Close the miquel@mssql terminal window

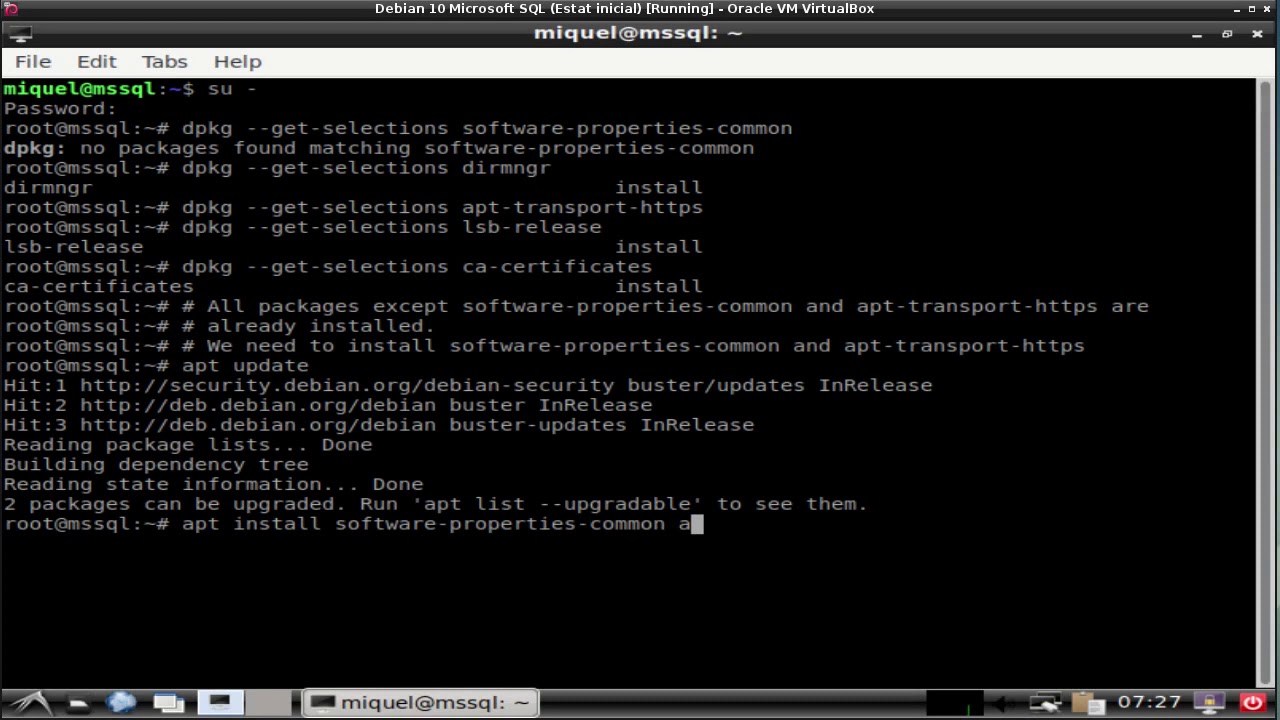coord(1257,34)
